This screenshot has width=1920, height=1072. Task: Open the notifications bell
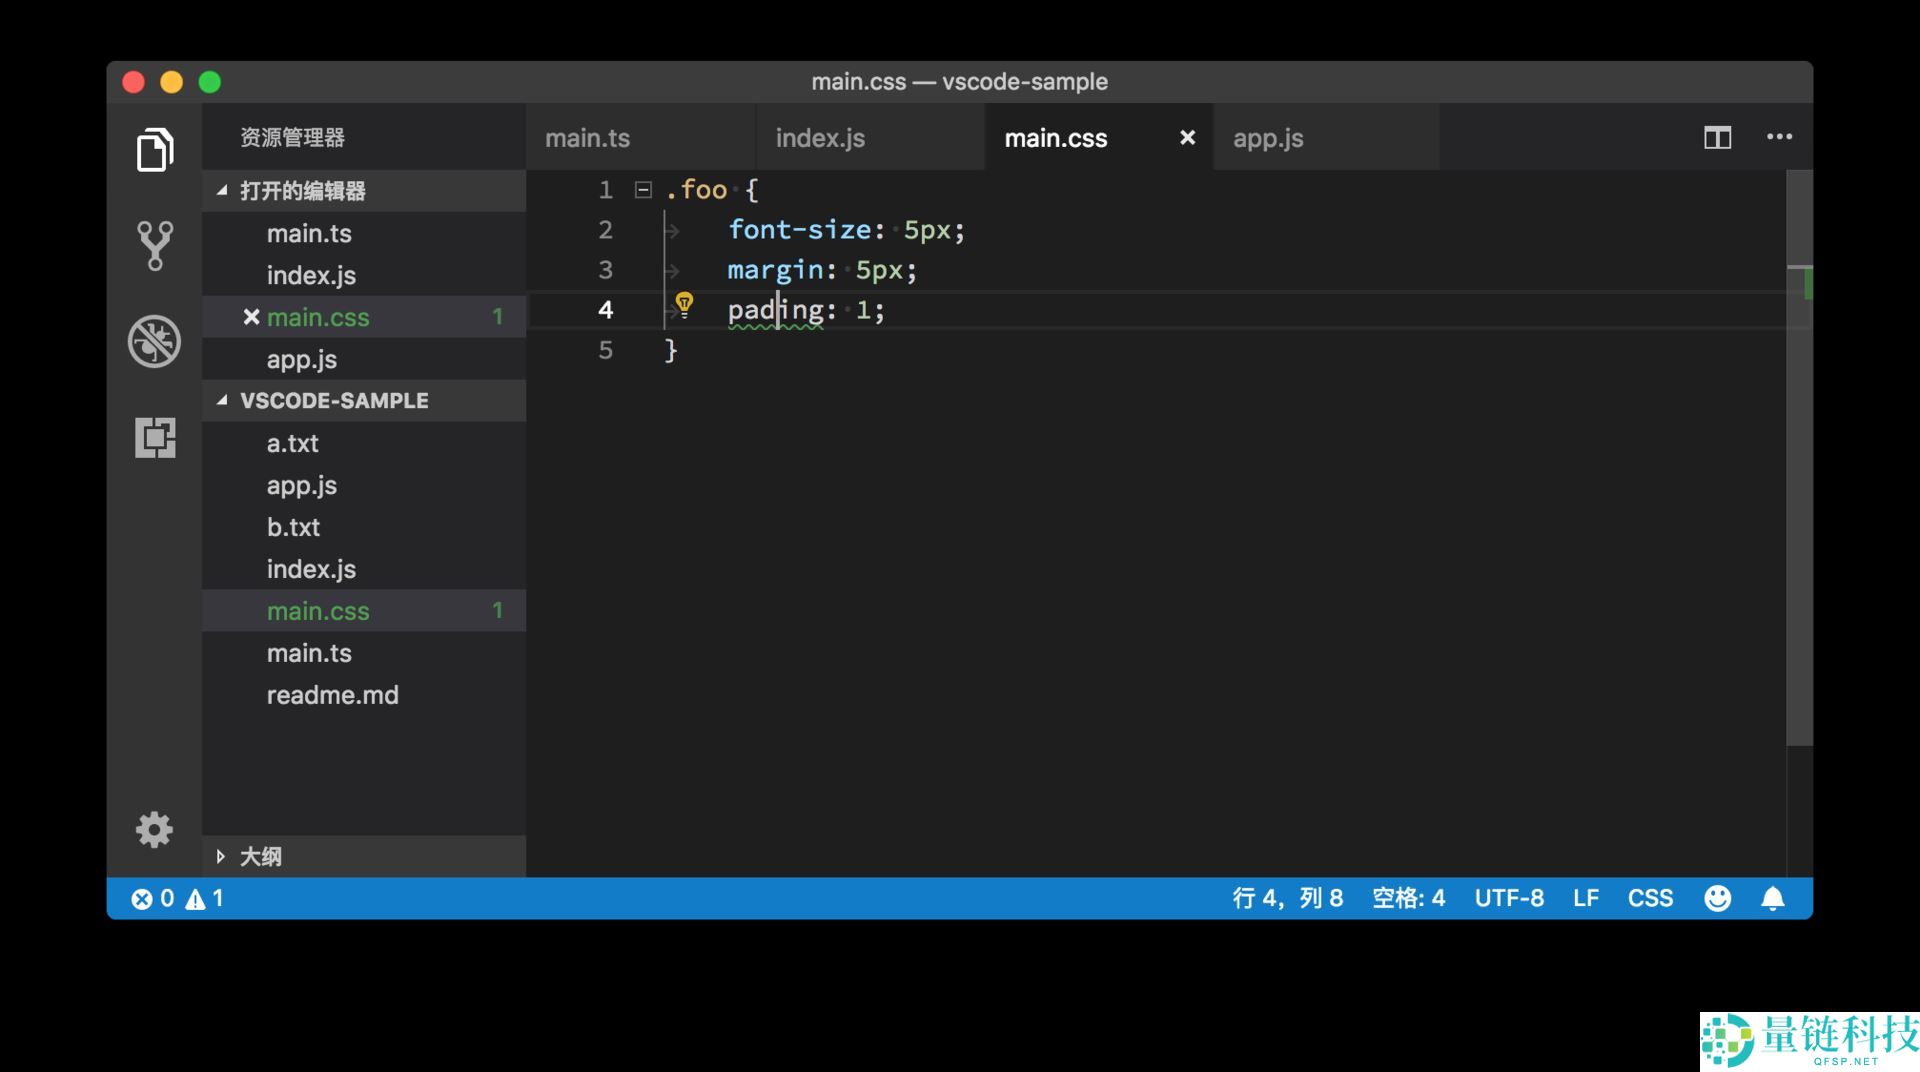pos(1772,898)
